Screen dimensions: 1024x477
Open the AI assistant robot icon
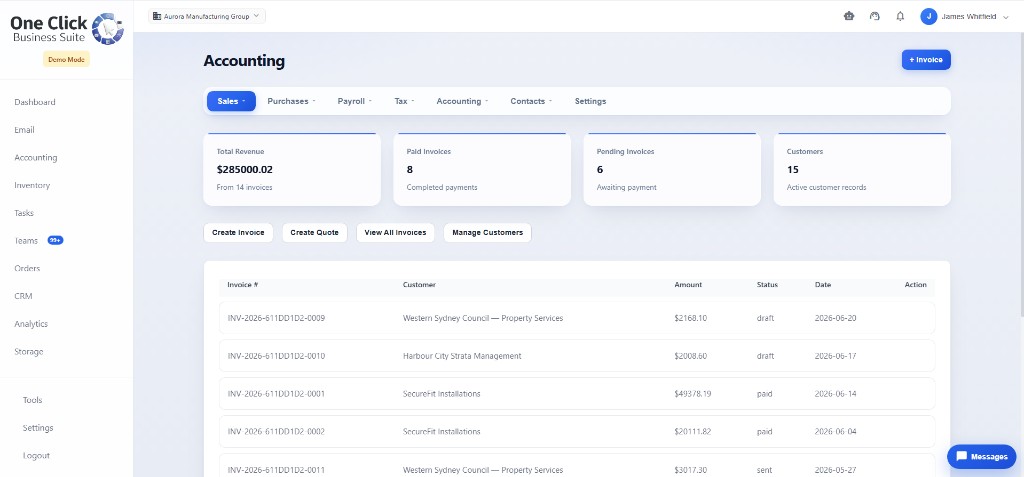point(849,16)
